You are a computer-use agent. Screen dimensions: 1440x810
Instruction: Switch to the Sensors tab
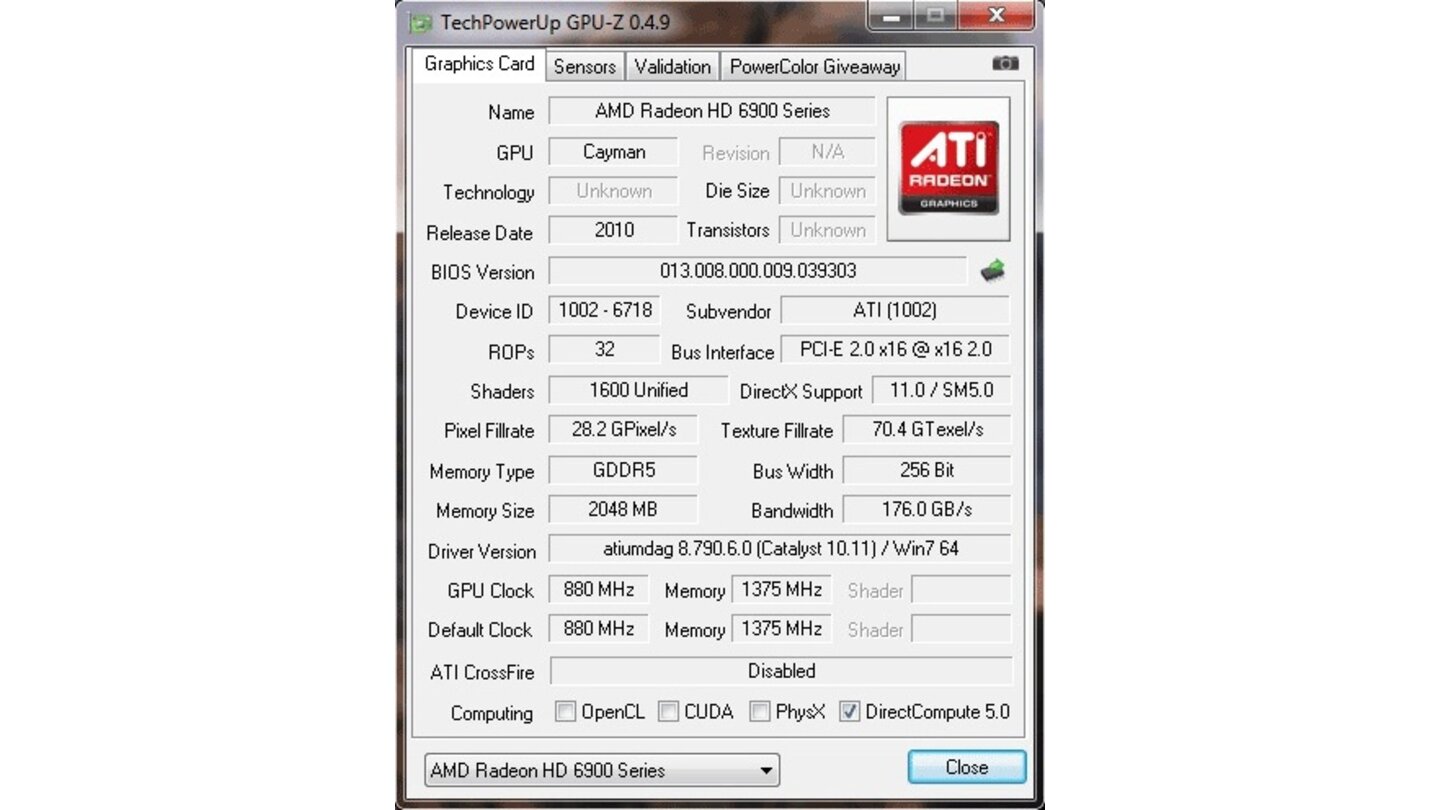(585, 67)
